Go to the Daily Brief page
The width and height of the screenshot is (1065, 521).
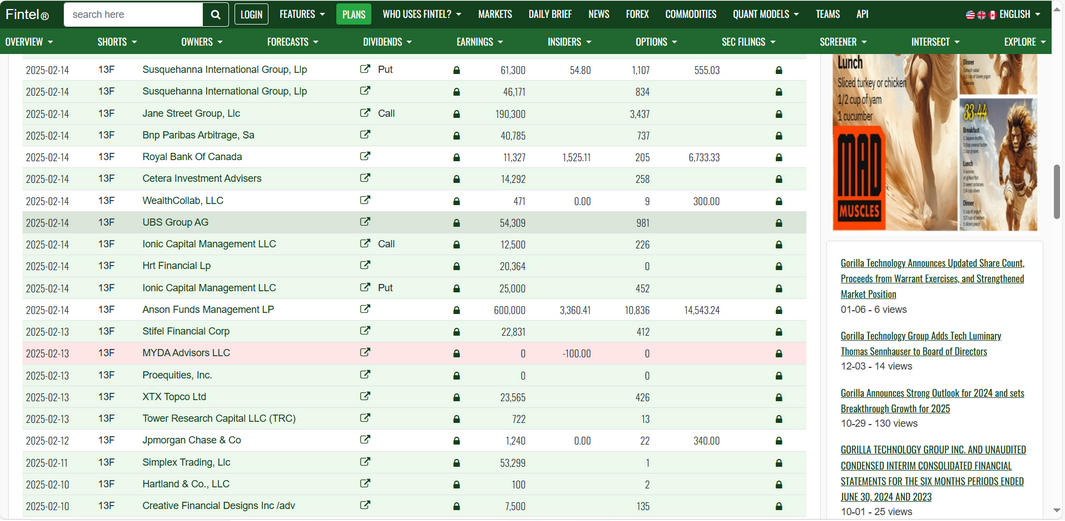coord(550,15)
